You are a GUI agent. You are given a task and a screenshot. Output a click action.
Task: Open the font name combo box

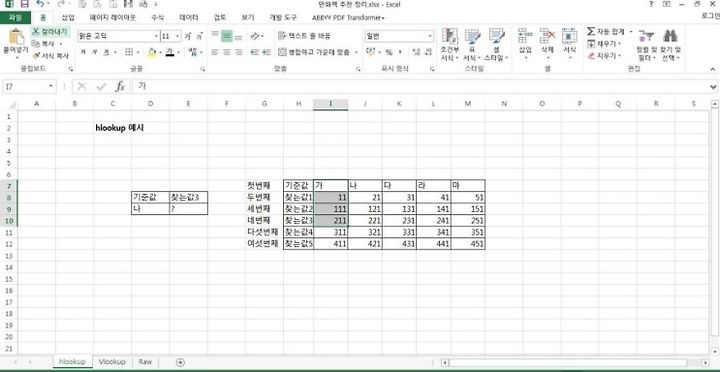point(118,36)
